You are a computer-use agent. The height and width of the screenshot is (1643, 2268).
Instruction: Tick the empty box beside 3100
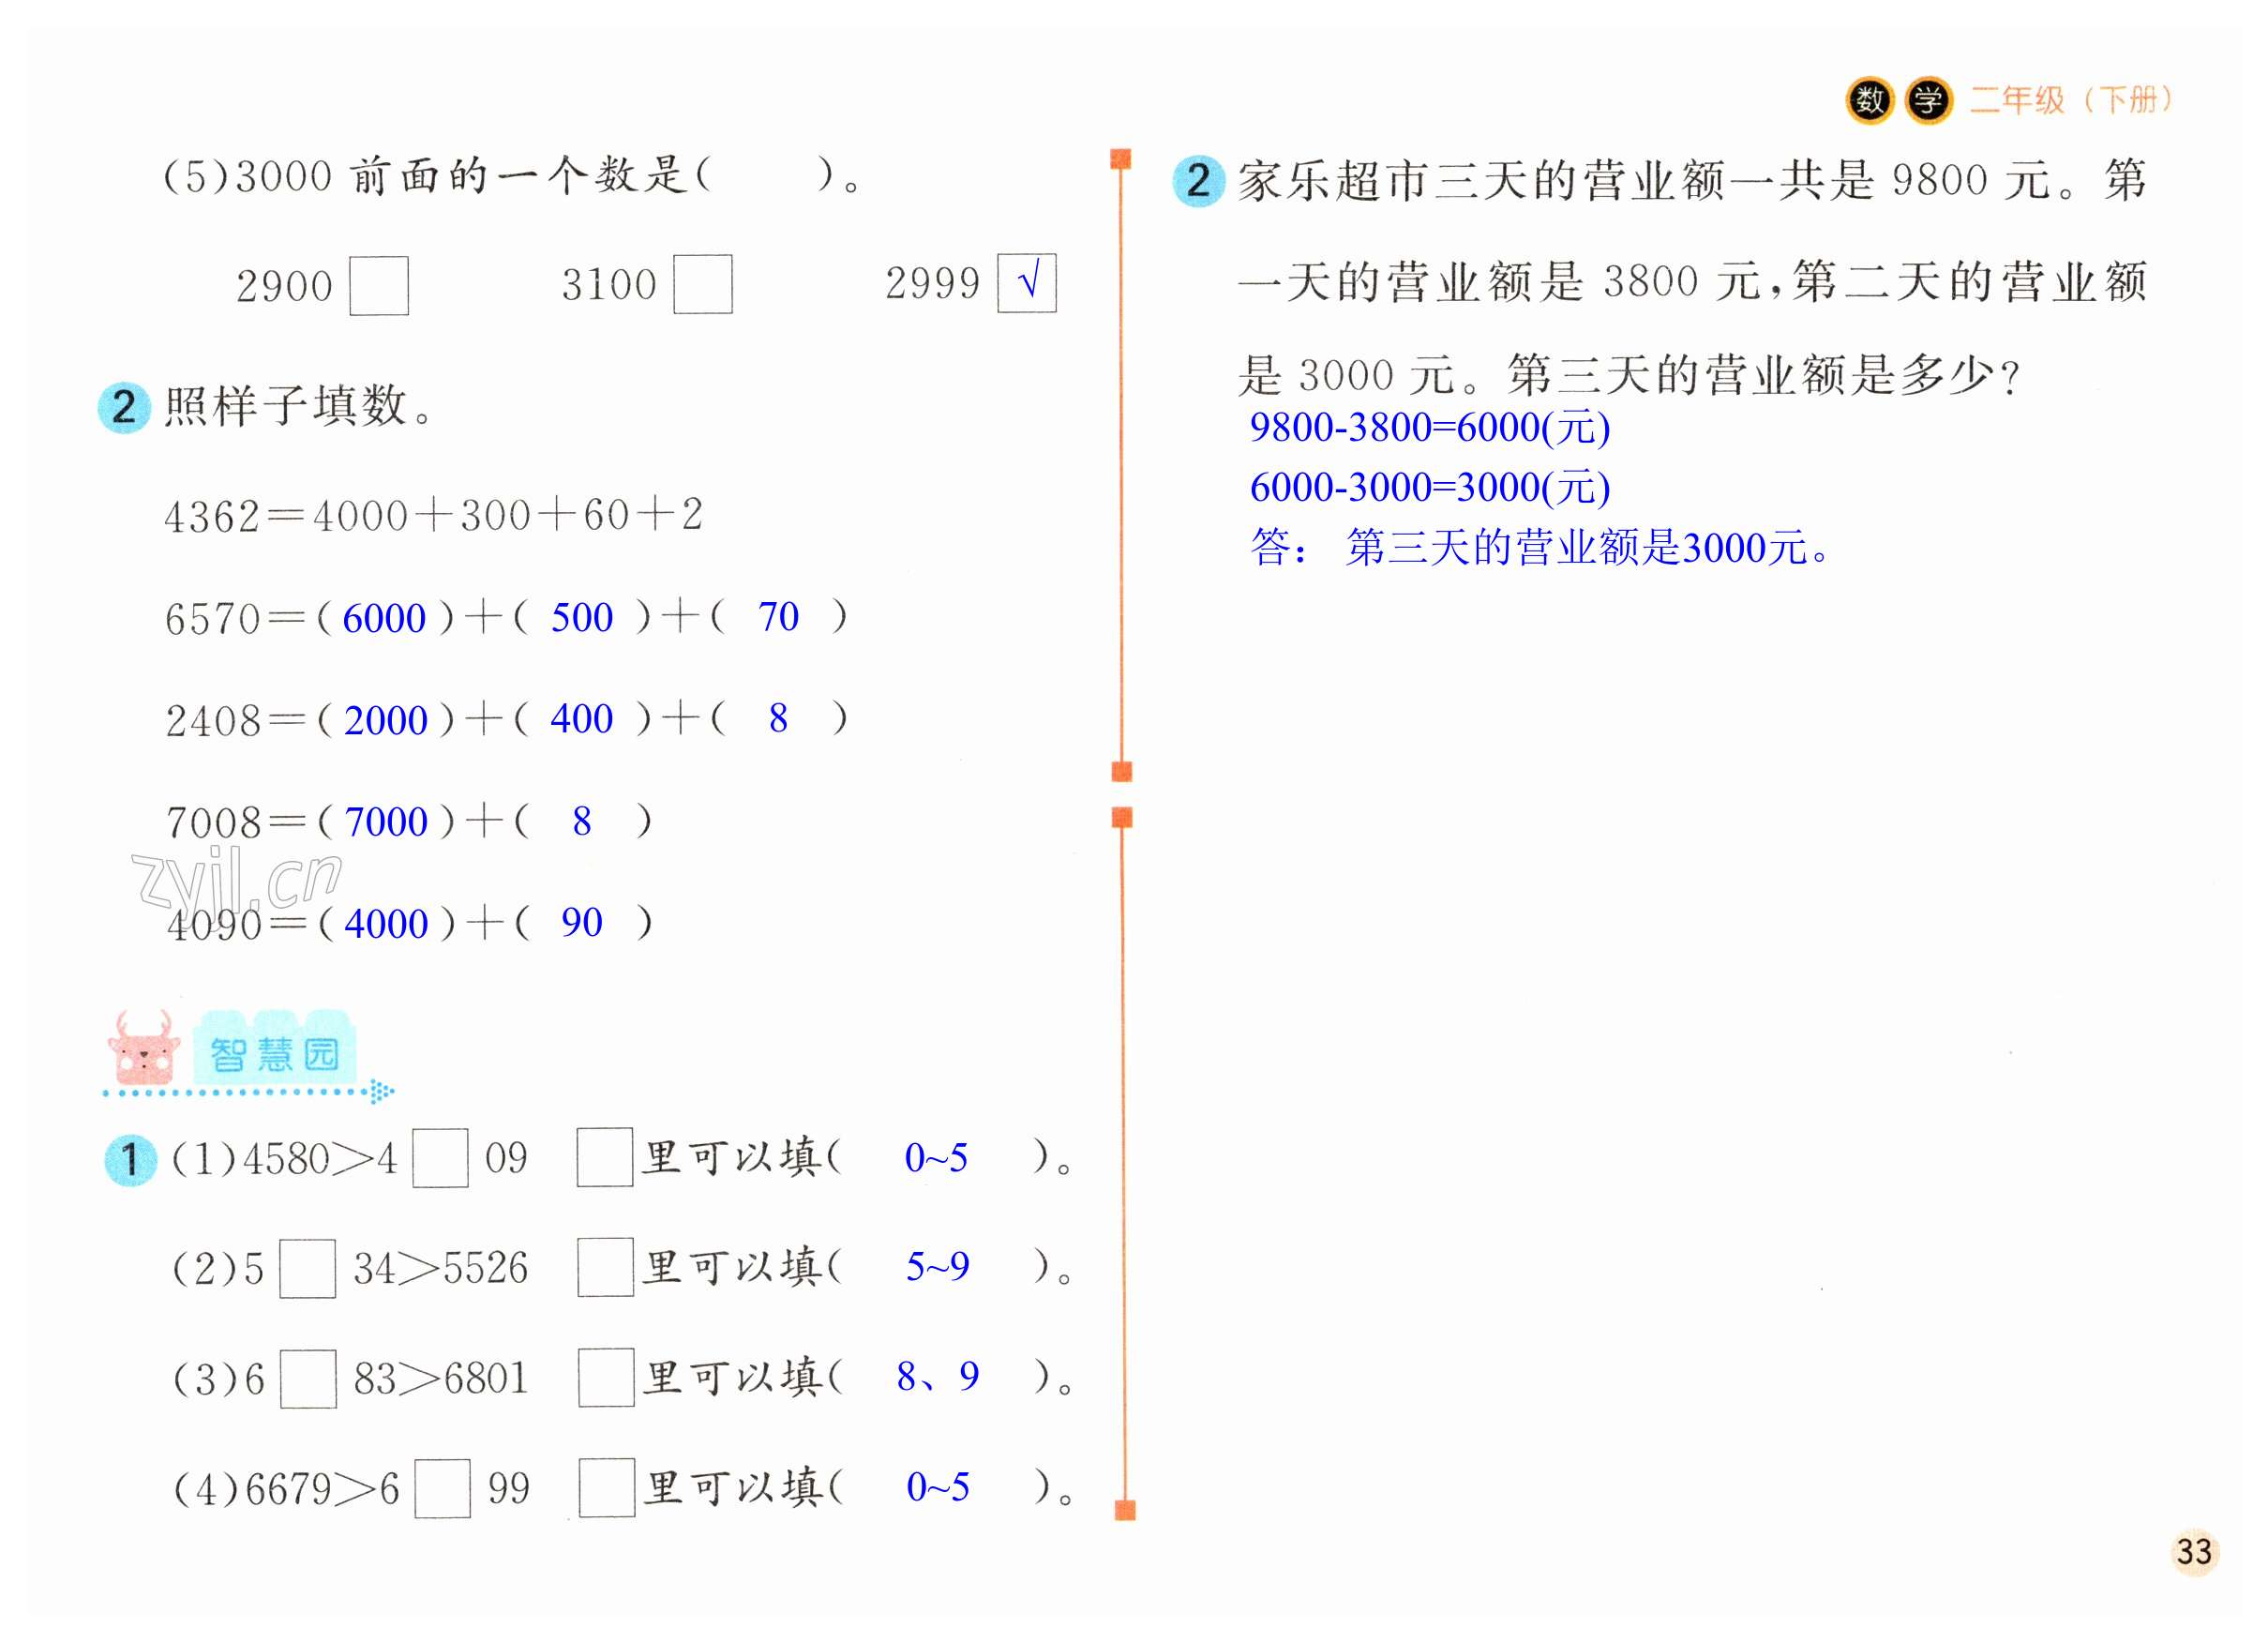(x=702, y=284)
